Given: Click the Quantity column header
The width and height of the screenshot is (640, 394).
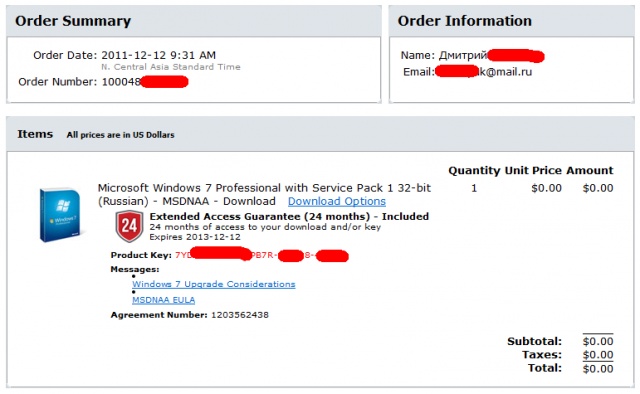Looking at the screenshot, I should [474, 171].
